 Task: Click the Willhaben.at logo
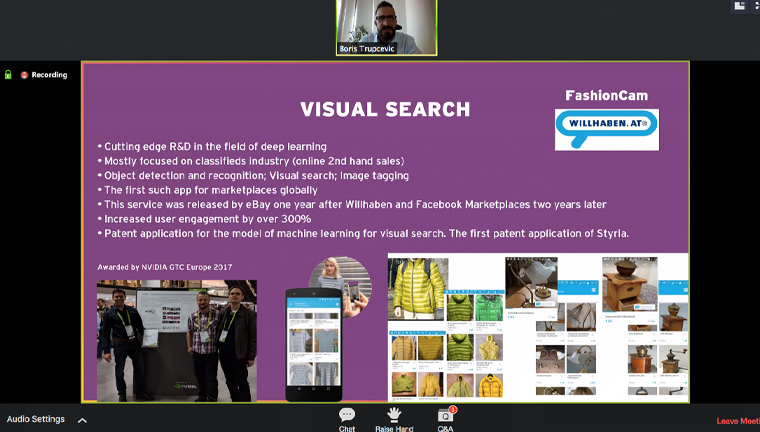point(607,129)
